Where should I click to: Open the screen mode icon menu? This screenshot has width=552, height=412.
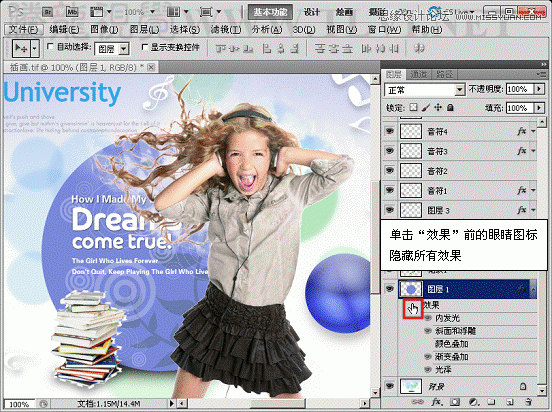(210, 12)
